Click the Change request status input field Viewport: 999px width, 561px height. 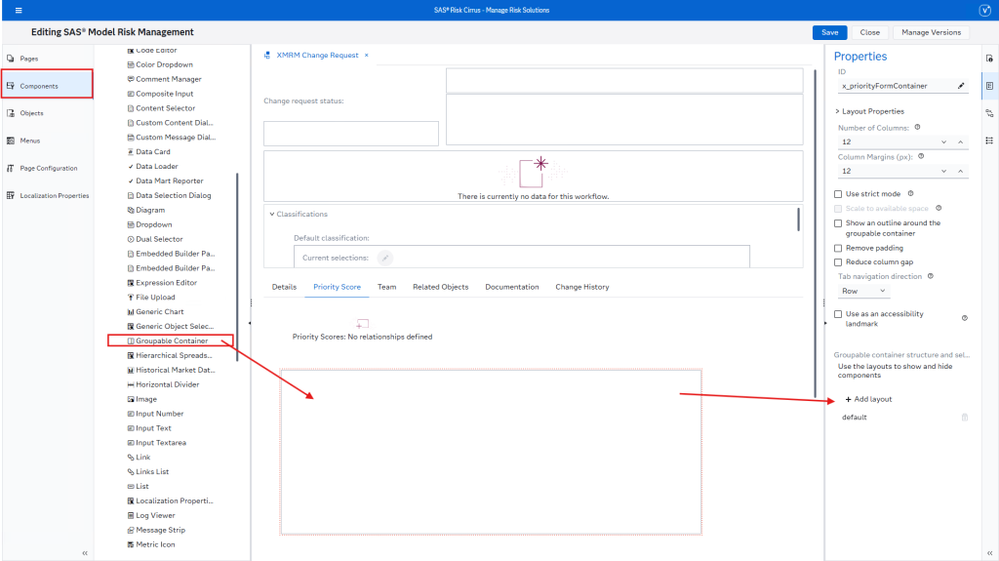351,134
